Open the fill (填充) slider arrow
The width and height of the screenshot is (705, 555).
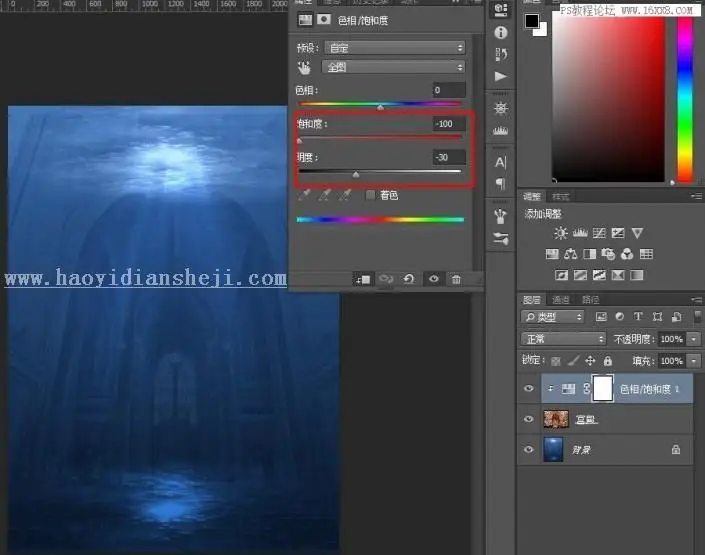click(694, 361)
